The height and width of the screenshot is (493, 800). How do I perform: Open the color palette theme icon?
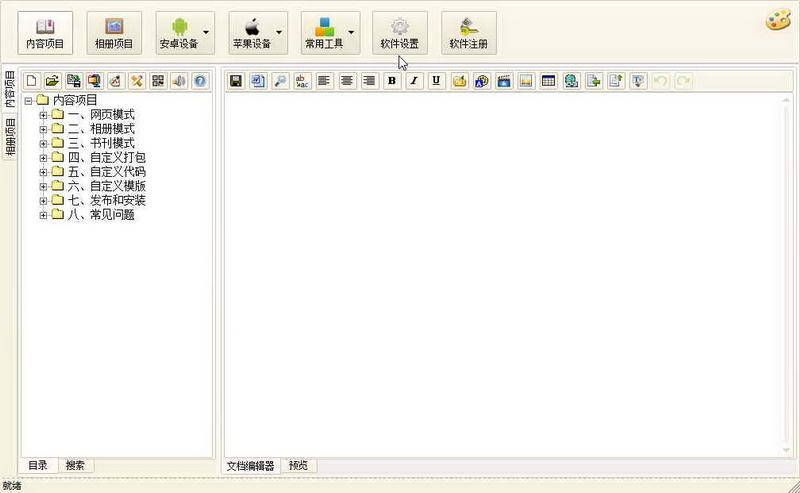(x=778, y=20)
